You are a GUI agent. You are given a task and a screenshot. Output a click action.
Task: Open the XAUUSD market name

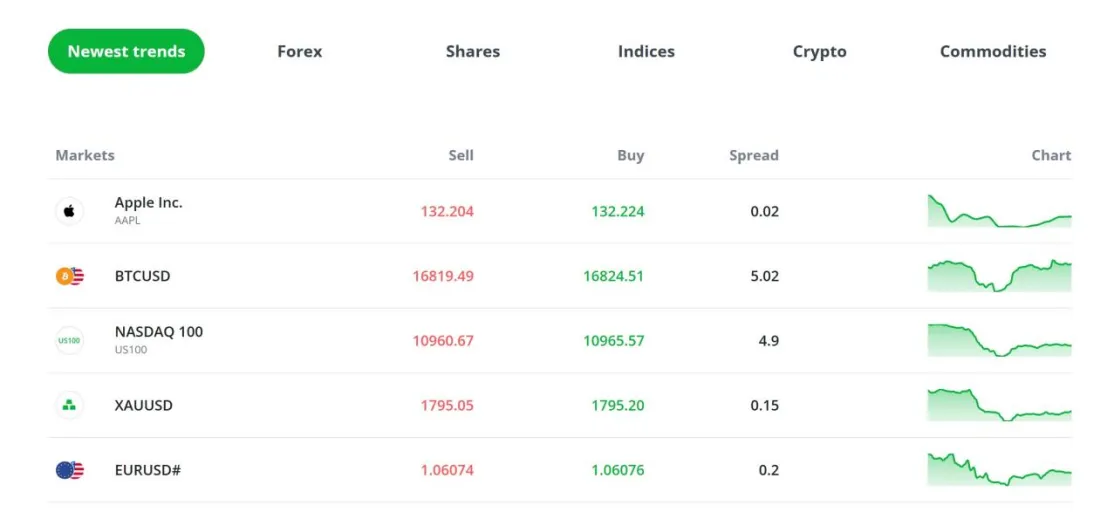pyautogui.click(x=143, y=405)
